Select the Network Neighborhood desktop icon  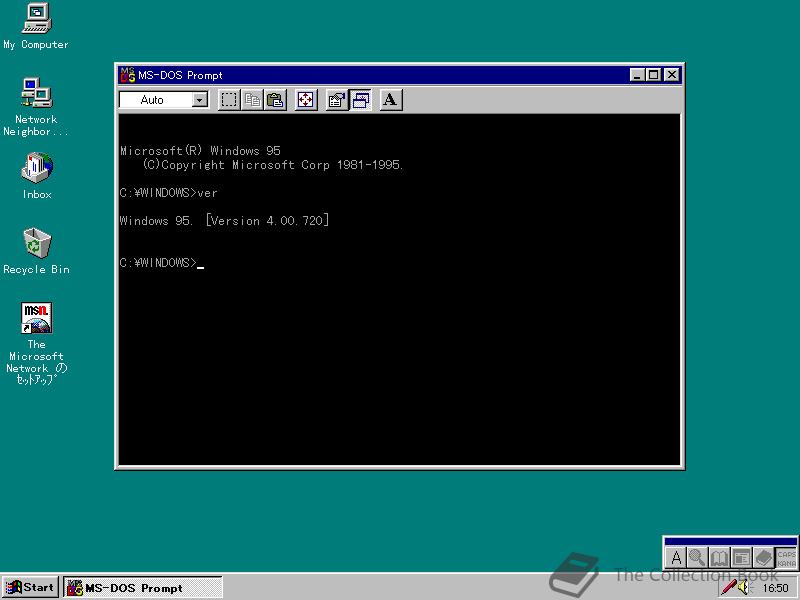[36, 107]
